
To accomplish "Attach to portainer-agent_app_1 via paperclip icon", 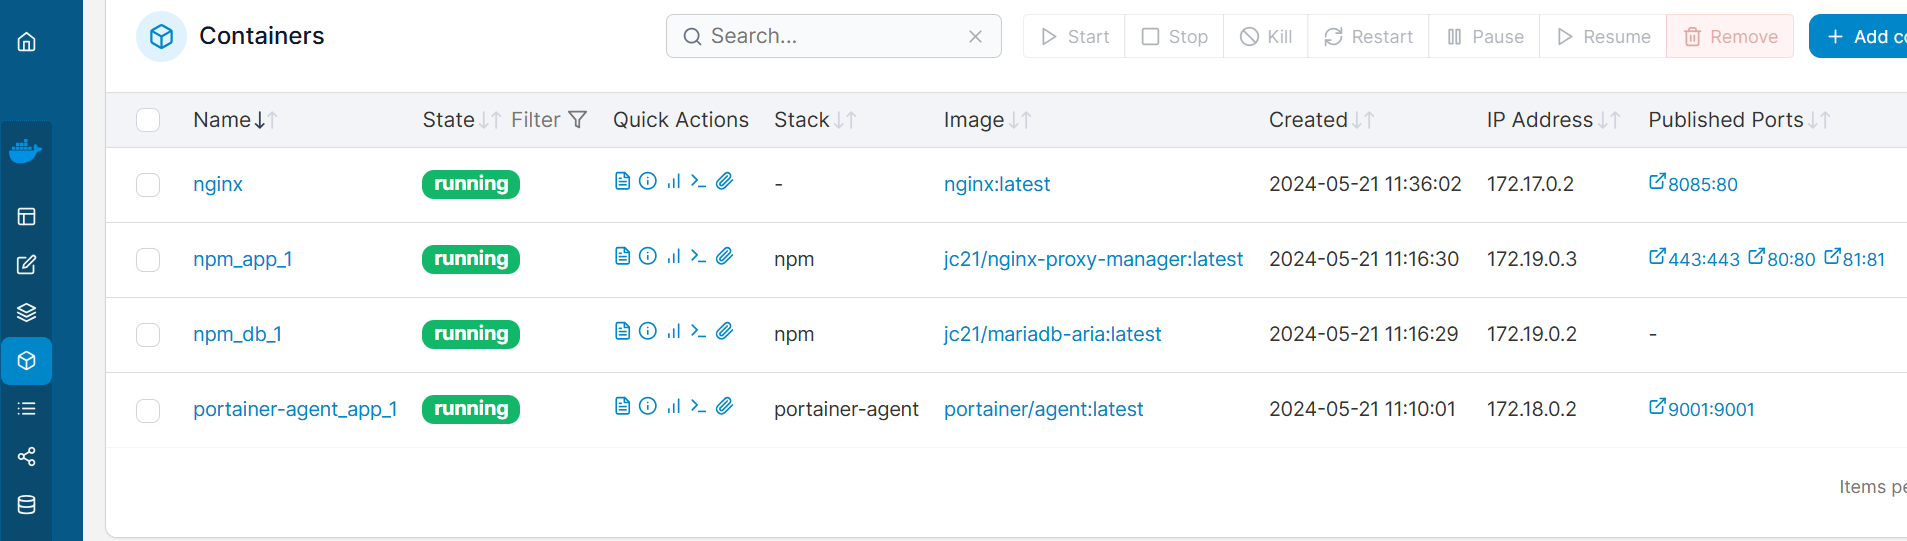I will tap(725, 406).
